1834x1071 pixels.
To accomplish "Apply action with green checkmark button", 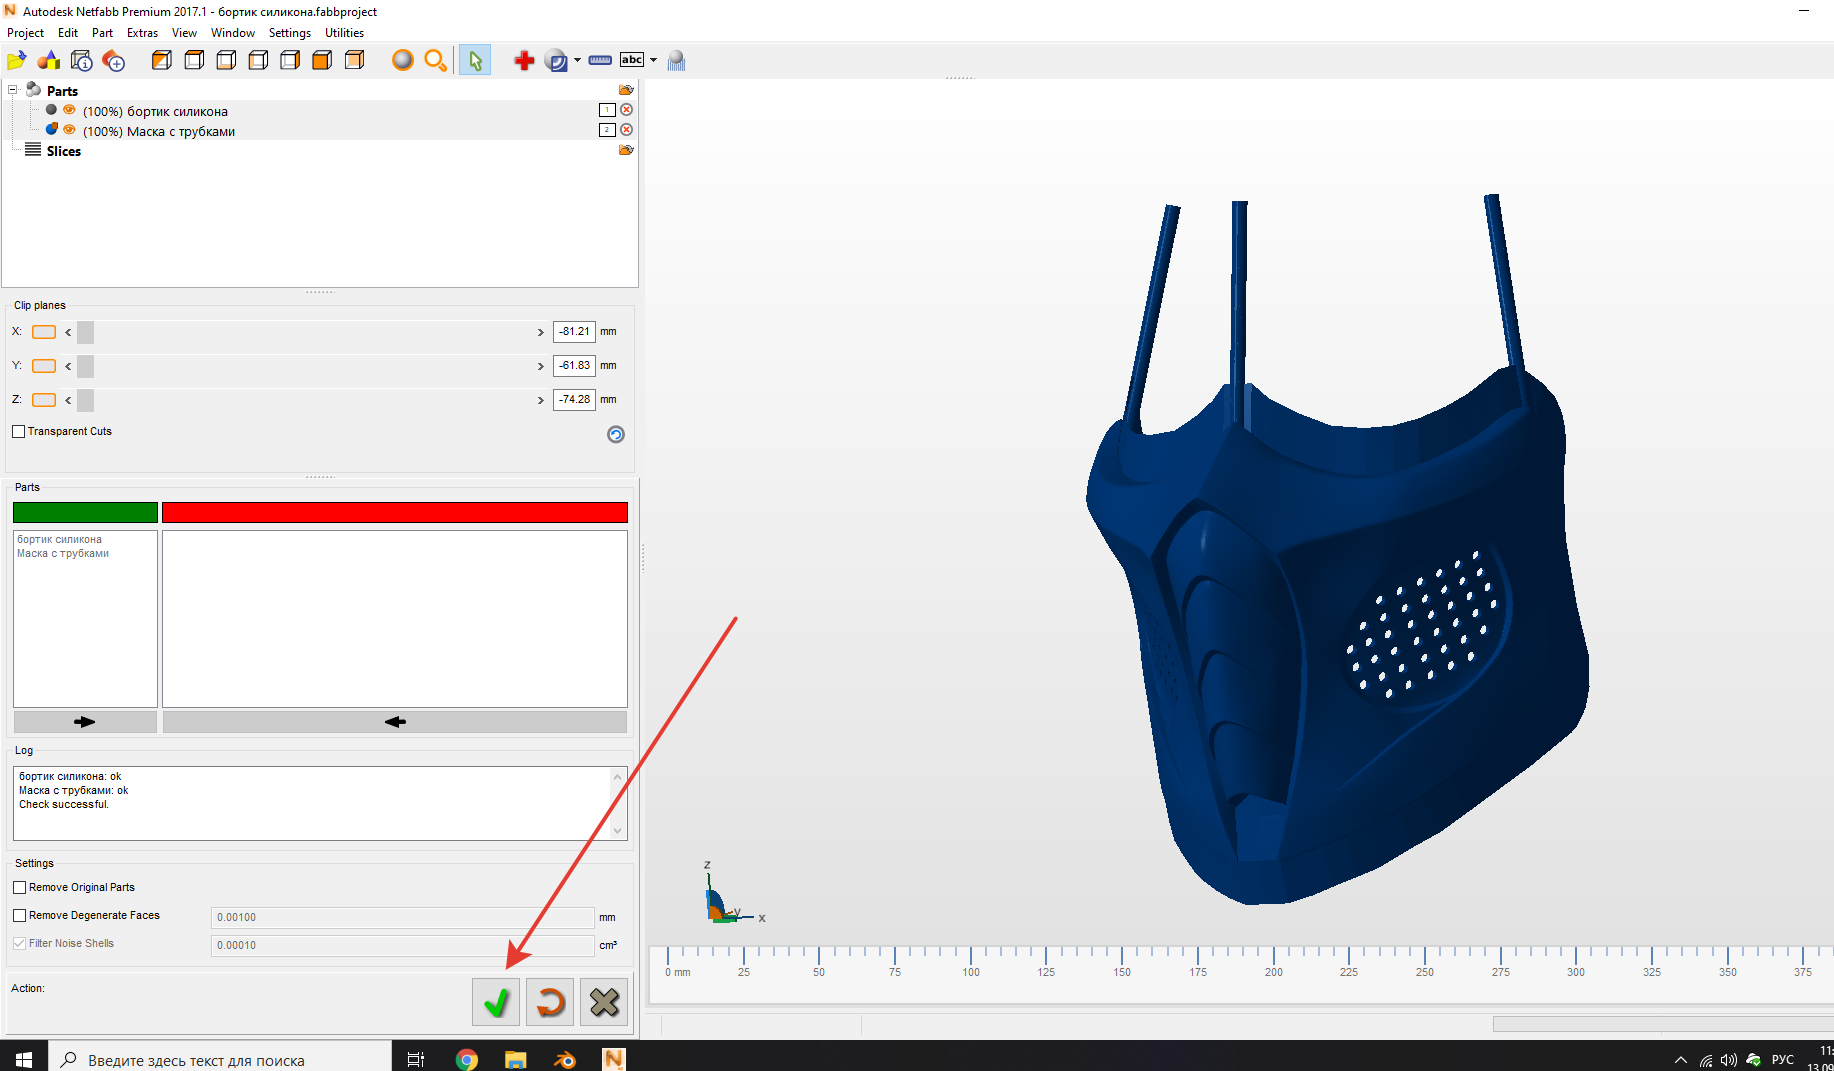I will coord(496,1002).
